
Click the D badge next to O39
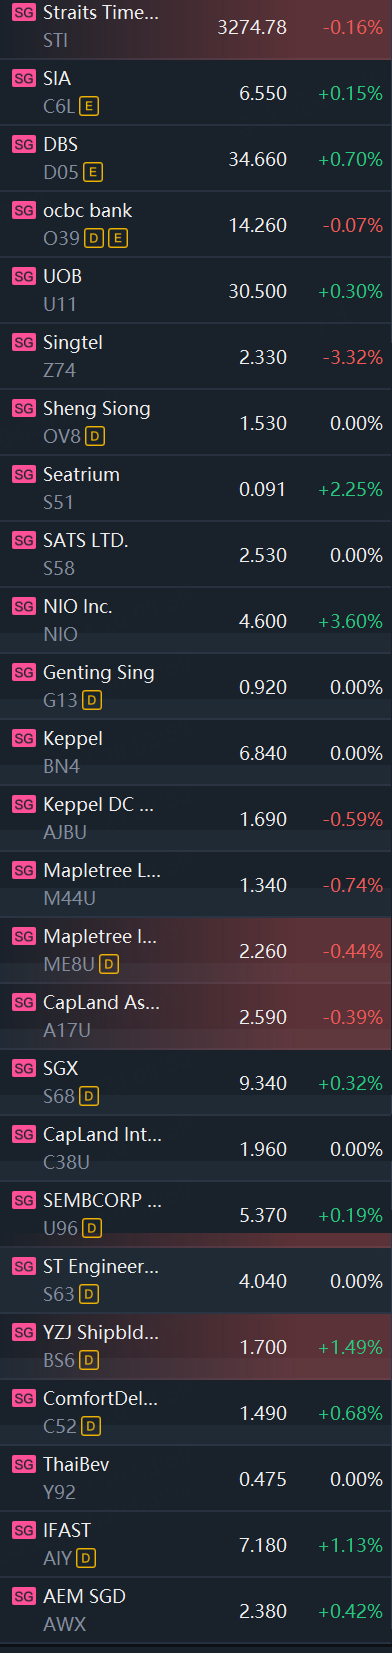click(94, 238)
